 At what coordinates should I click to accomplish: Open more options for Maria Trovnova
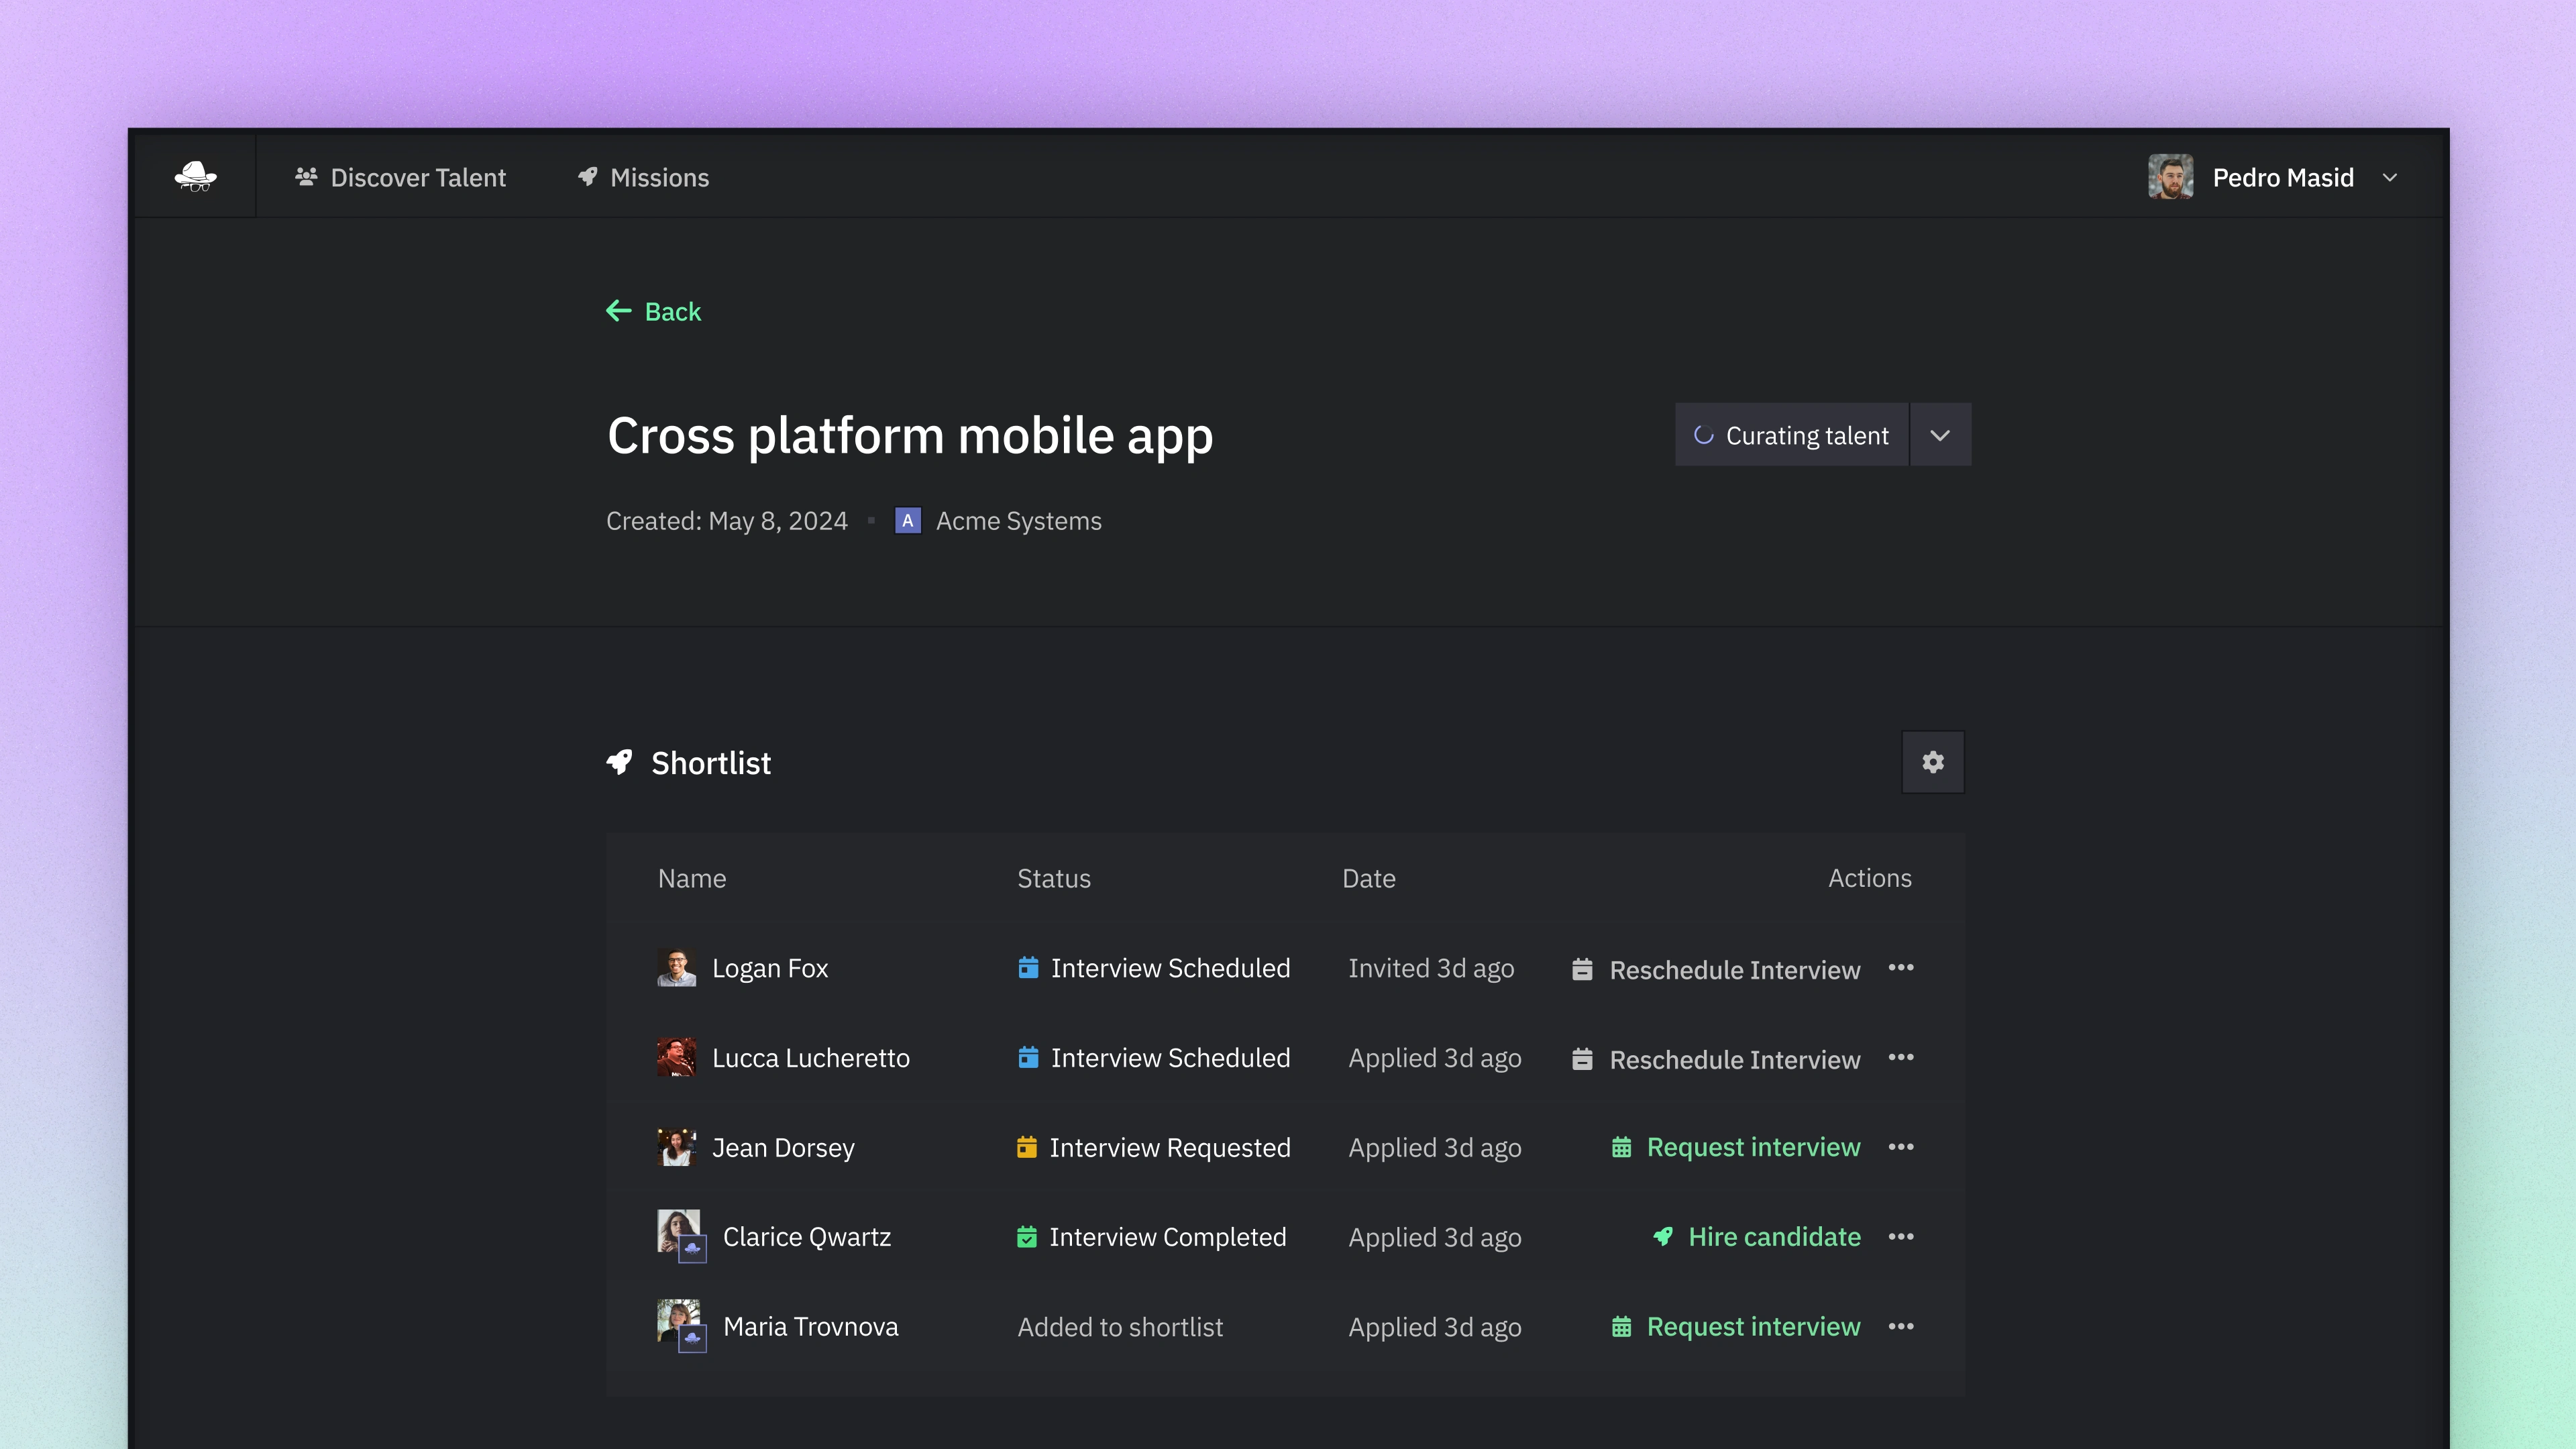(1900, 1327)
